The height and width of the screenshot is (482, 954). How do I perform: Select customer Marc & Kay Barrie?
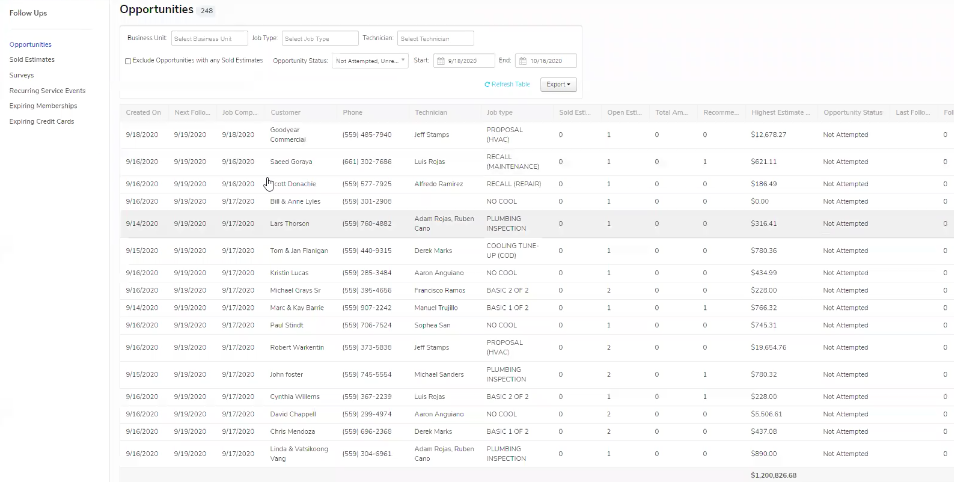tap(297, 308)
